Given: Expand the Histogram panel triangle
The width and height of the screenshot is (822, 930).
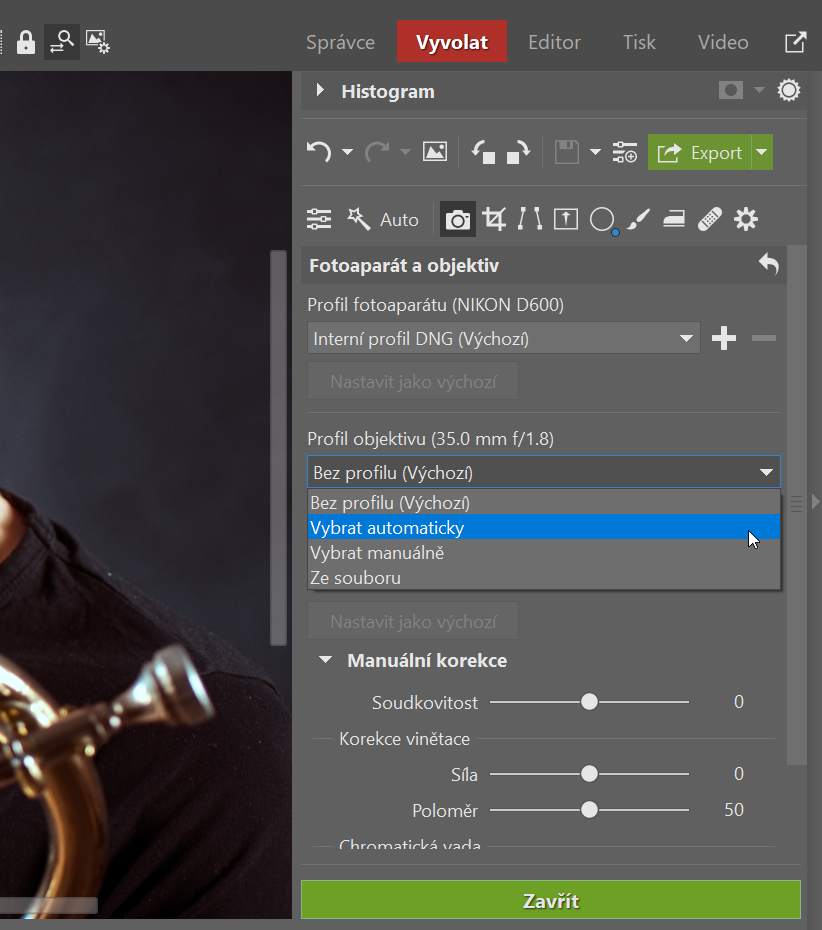Looking at the screenshot, I should 320,90.
